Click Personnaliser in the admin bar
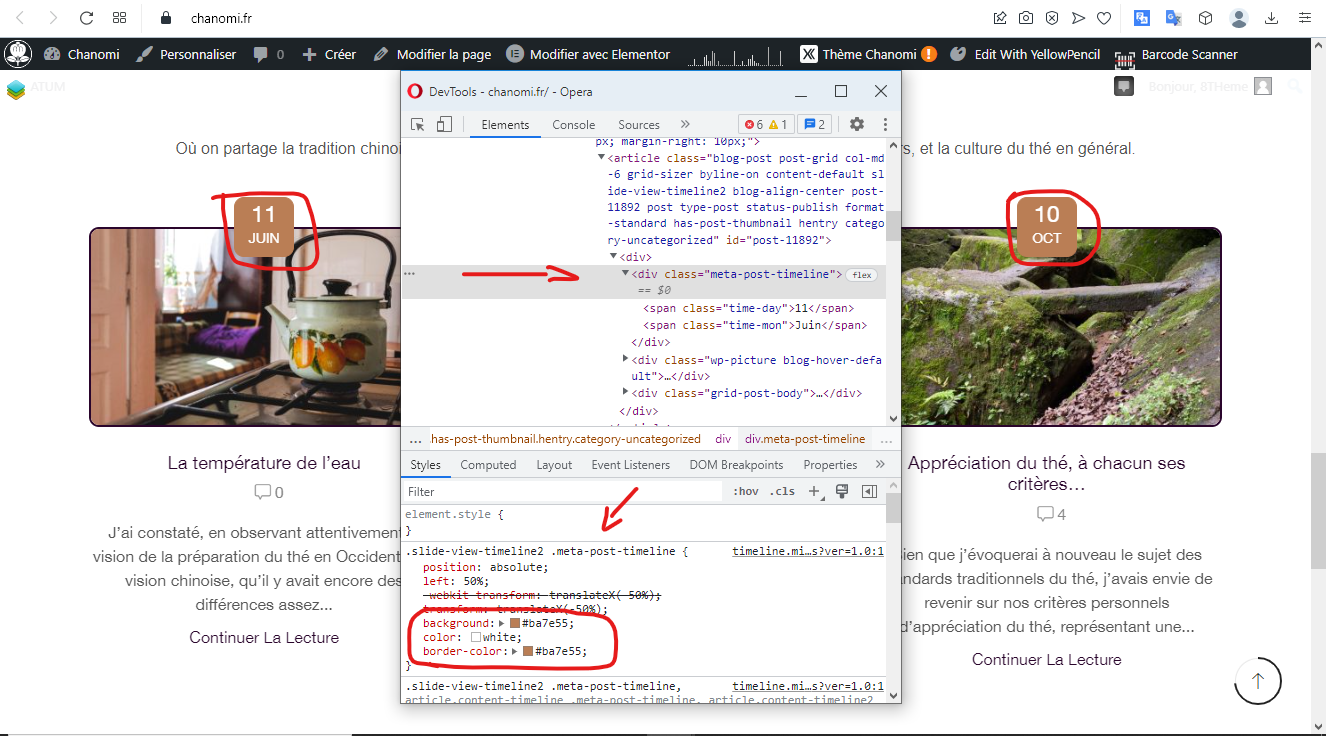Viewport: 1326px width, 736px height. (186, 54)
